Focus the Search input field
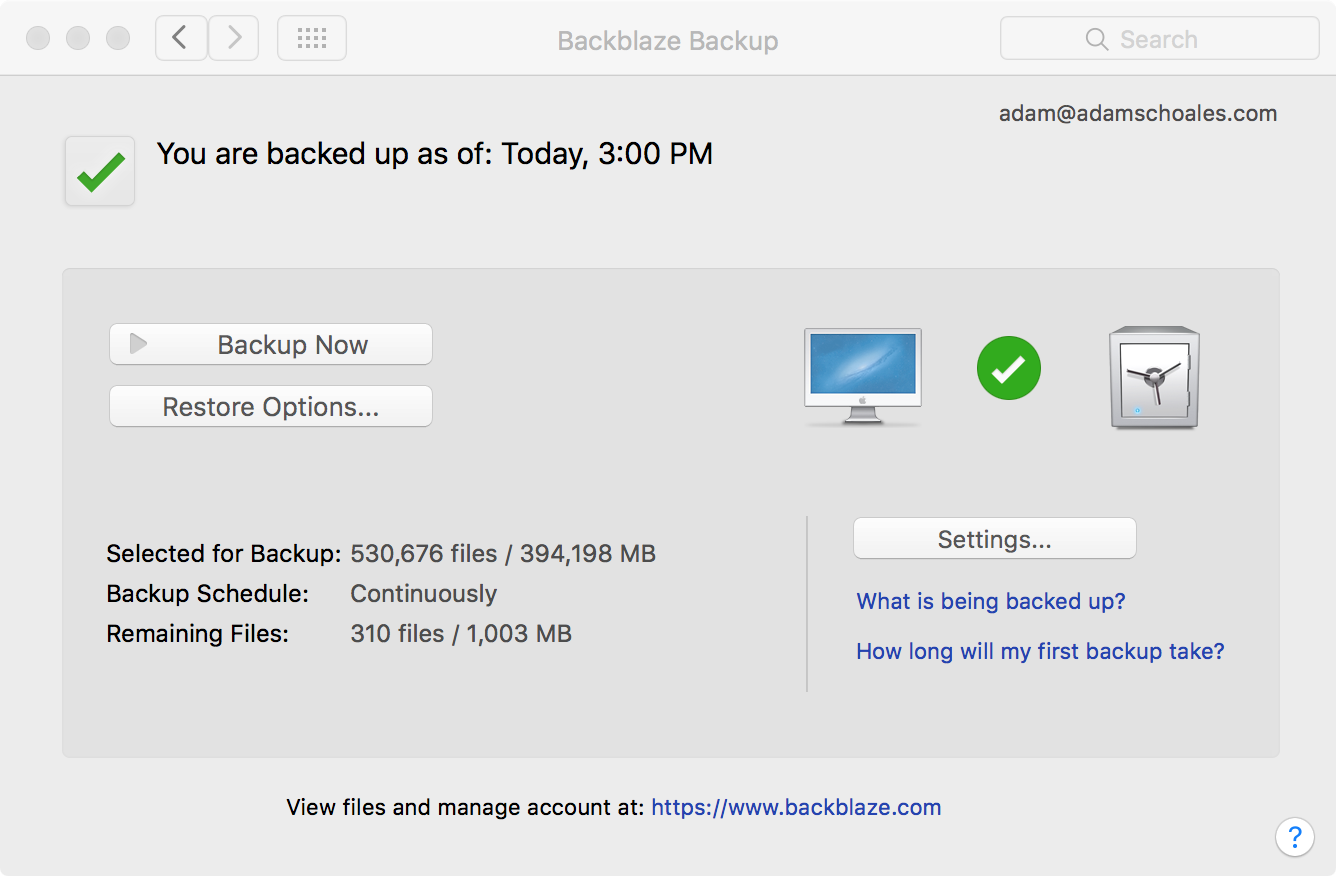Screen dimensions: 1336x876 (x=1160, y=39)
